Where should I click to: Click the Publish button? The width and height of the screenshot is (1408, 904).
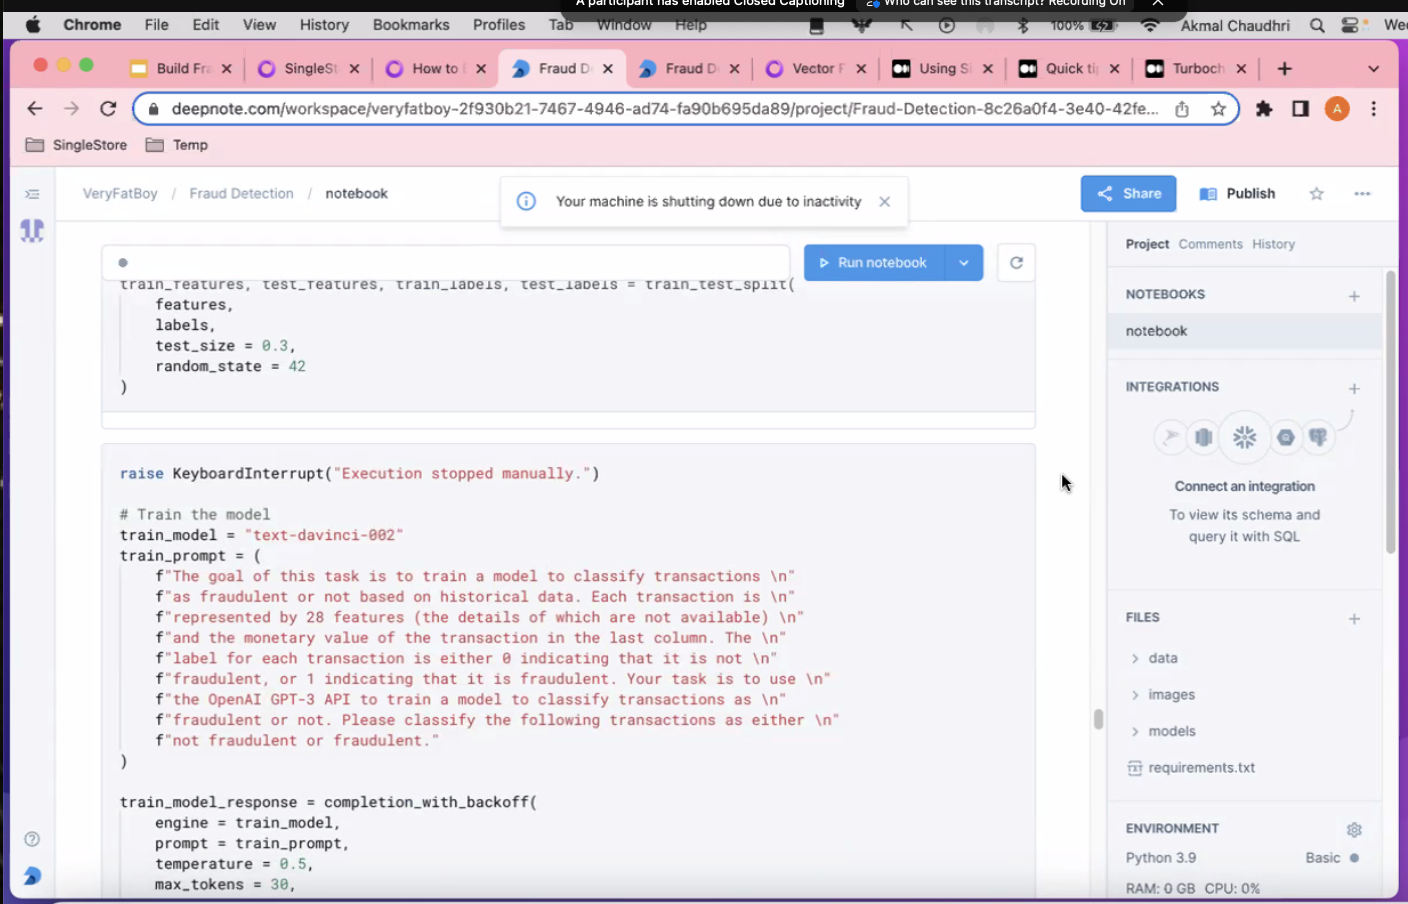(1238, 194)
